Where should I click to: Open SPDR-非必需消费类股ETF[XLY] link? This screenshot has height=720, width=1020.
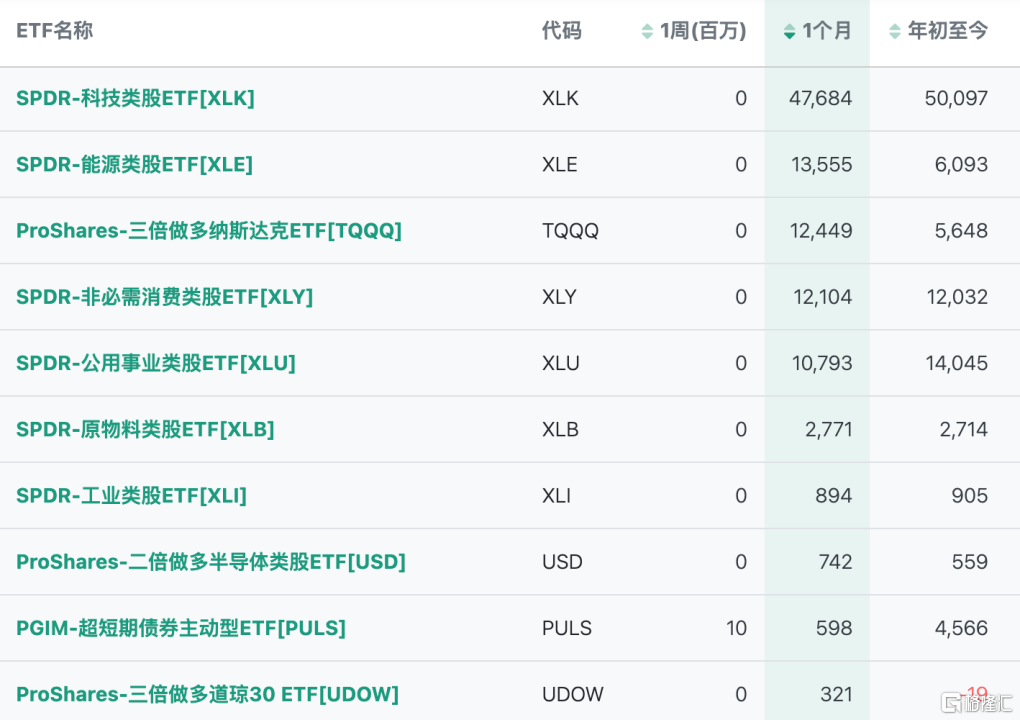click(x=164, y=297)
